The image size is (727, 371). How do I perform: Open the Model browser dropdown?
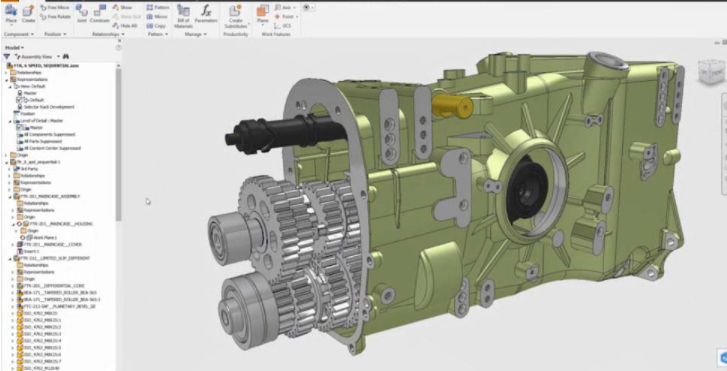pos(14,48)
